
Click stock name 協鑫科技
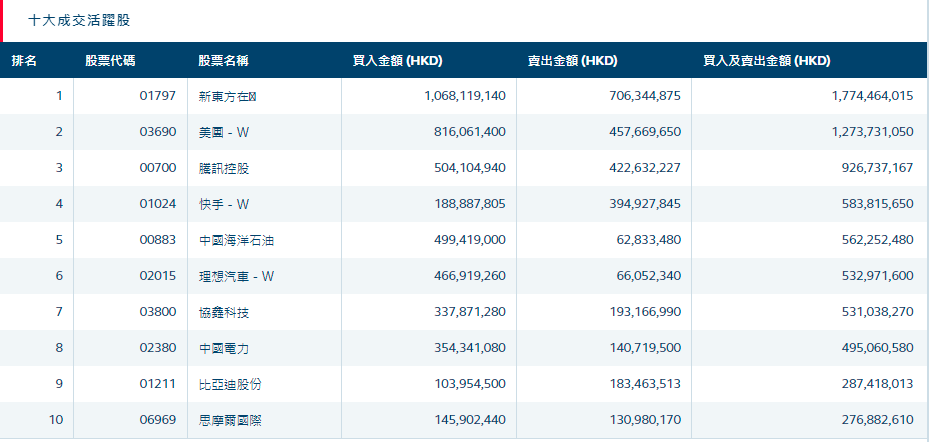[x=224, y=313]
